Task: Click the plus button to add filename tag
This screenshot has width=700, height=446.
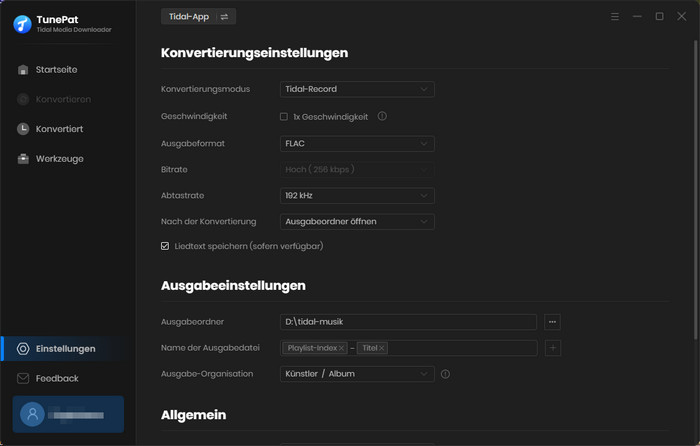Action: pyautogui.click(x=553, y=348)
